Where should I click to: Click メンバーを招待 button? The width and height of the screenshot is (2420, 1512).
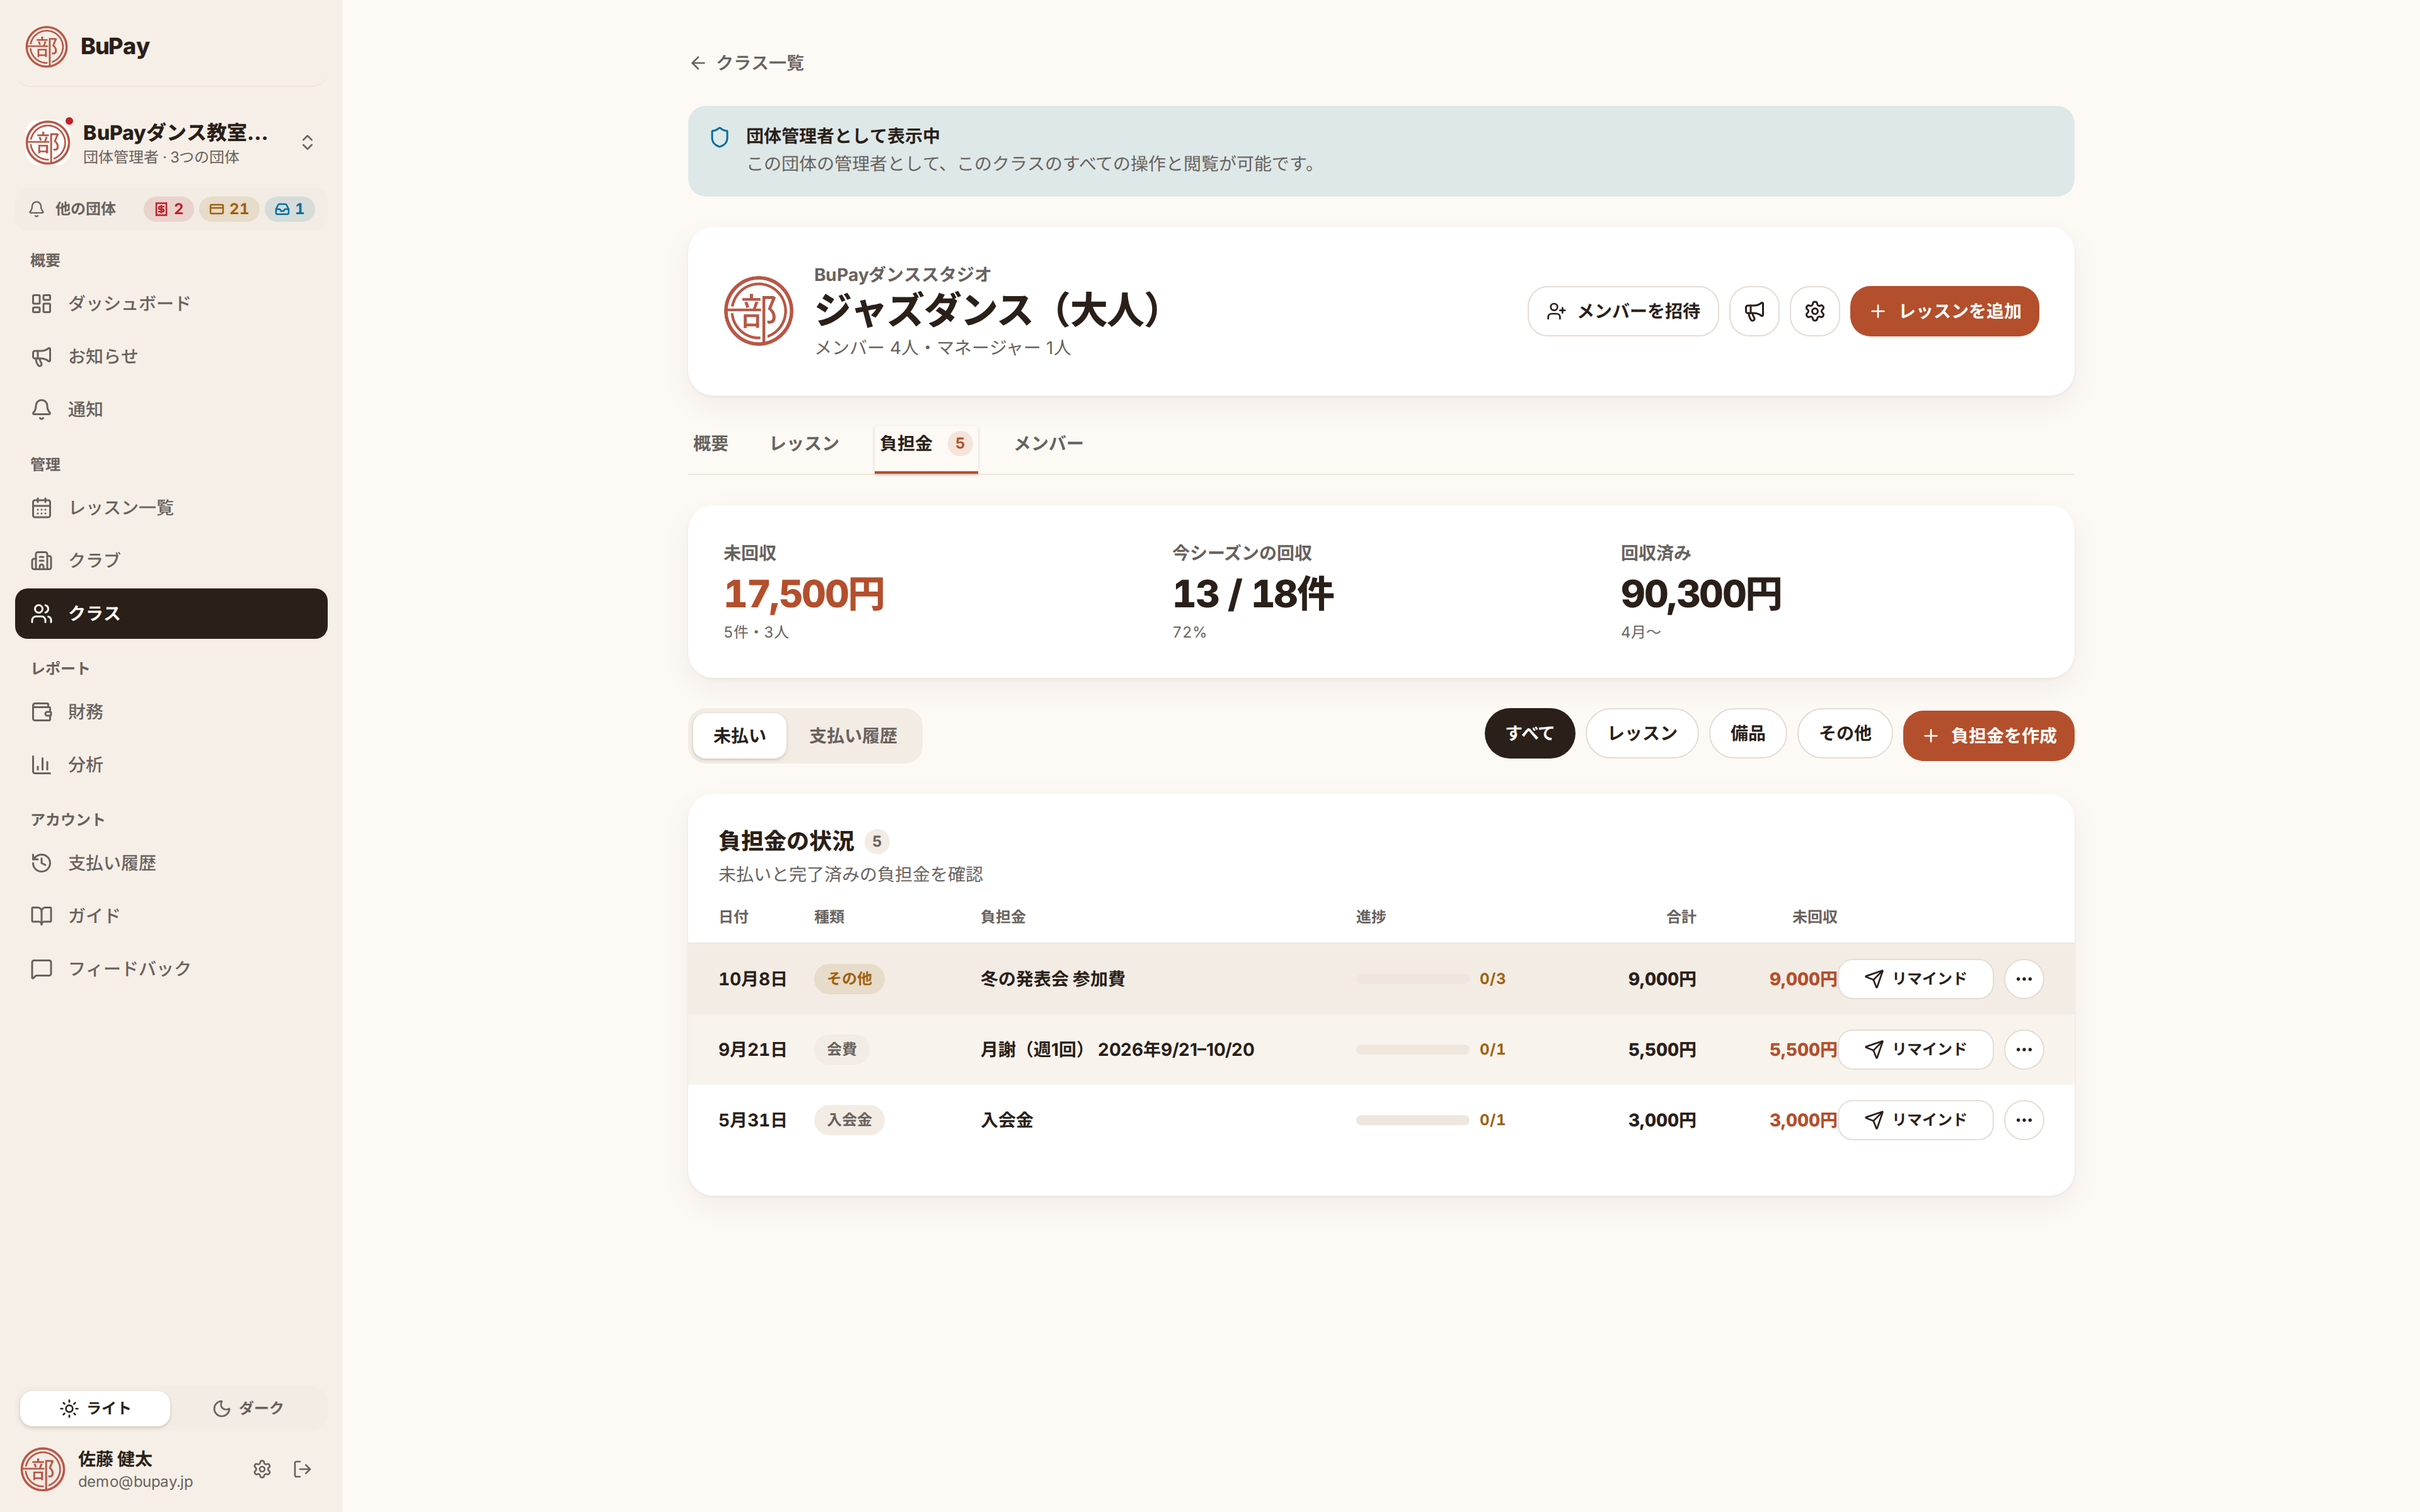(1622, 311)
